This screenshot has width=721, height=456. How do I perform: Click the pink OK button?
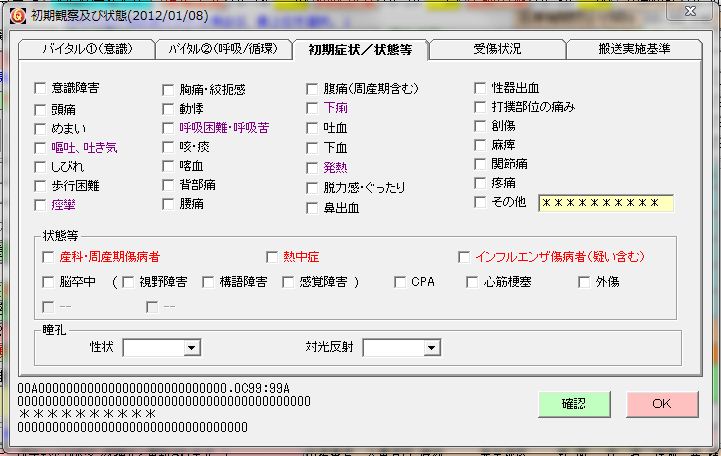661,404
